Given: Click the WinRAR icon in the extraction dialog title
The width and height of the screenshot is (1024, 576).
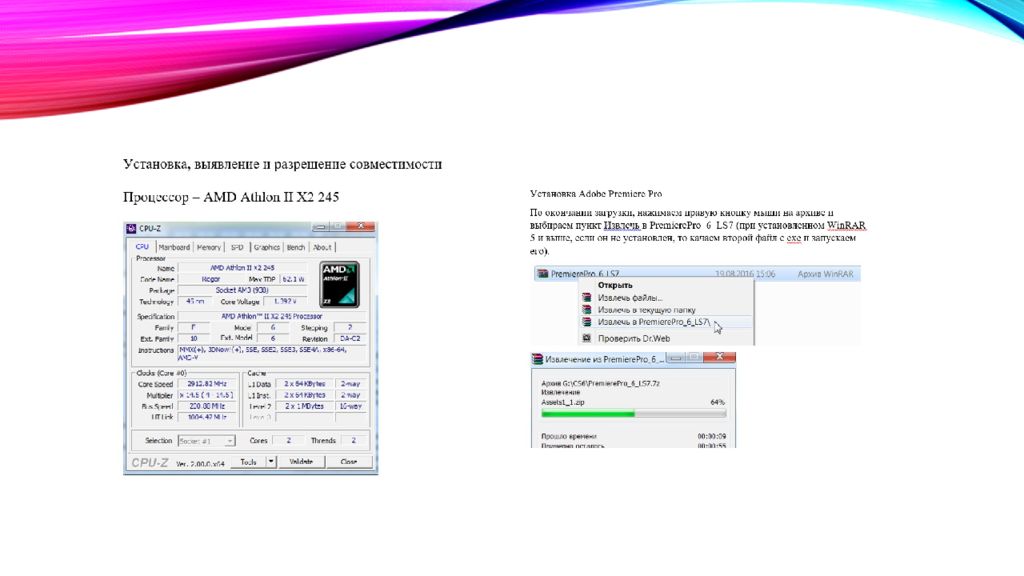Looking at the screenshot, I should (x=538, y=359).
